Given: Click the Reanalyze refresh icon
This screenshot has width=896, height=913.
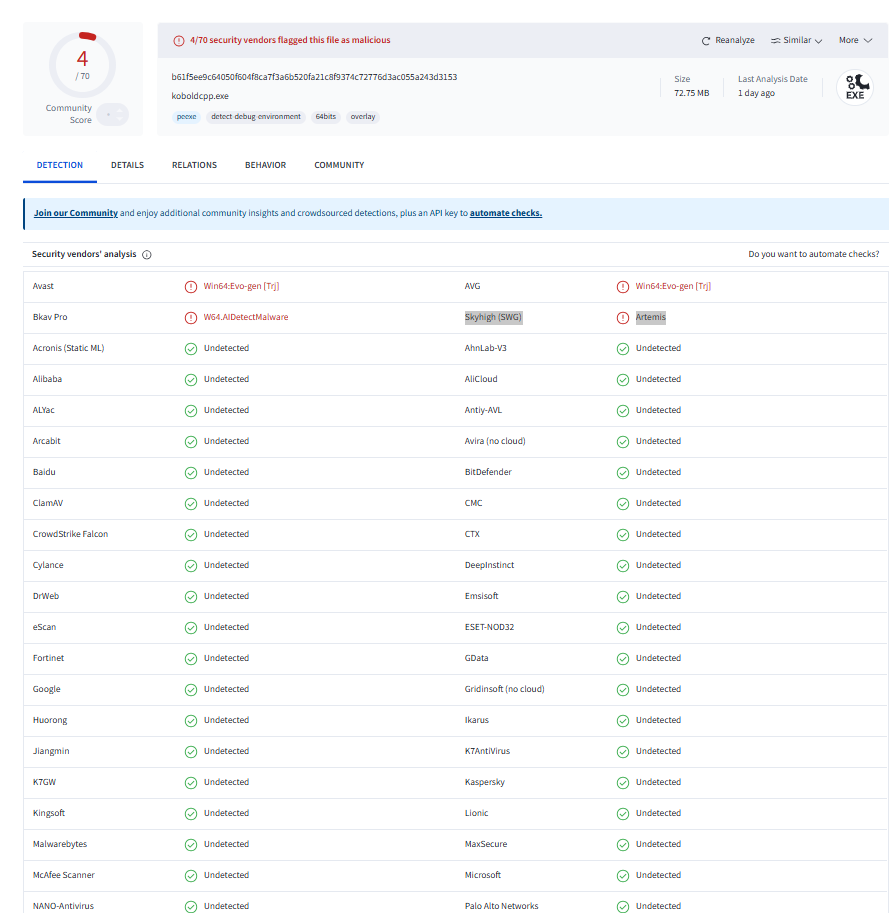Looking at the screenshot, I should 706,41.
